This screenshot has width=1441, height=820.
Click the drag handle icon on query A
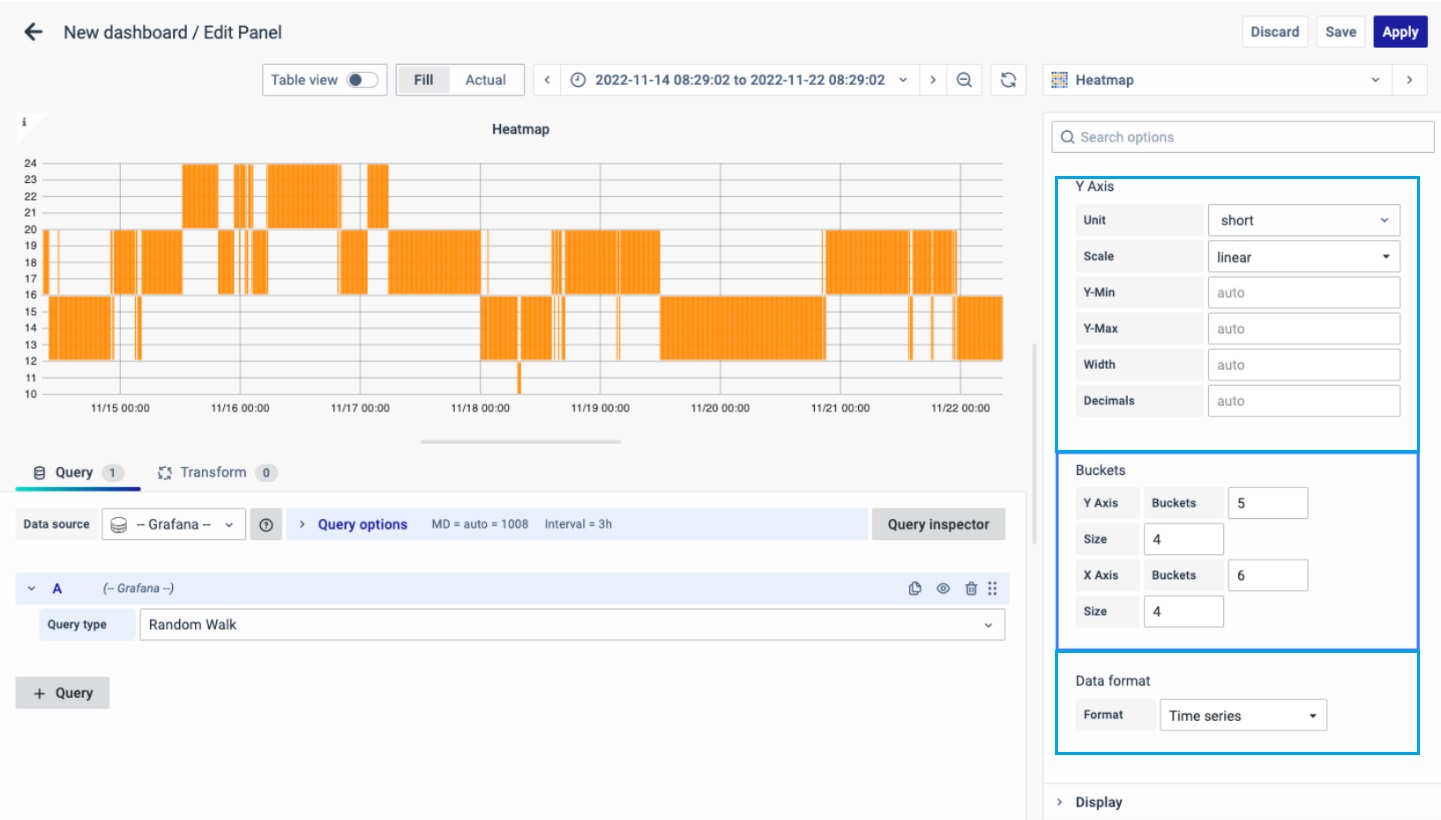coord(993,589)
